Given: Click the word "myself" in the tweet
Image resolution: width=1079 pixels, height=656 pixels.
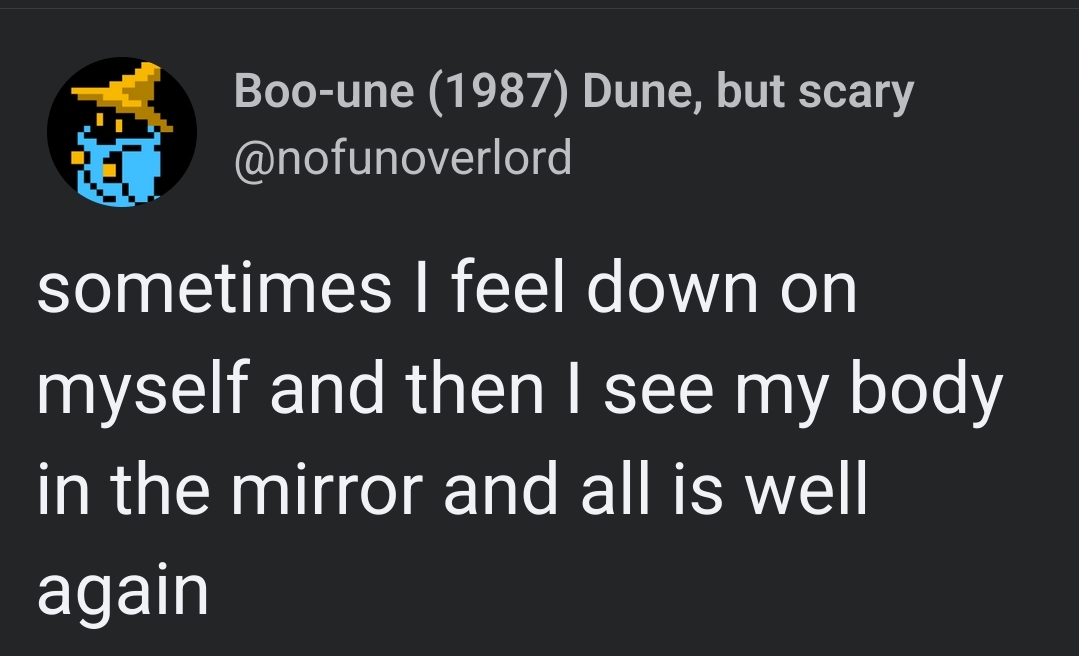Looking at the screenshot, I should [144, 389].
